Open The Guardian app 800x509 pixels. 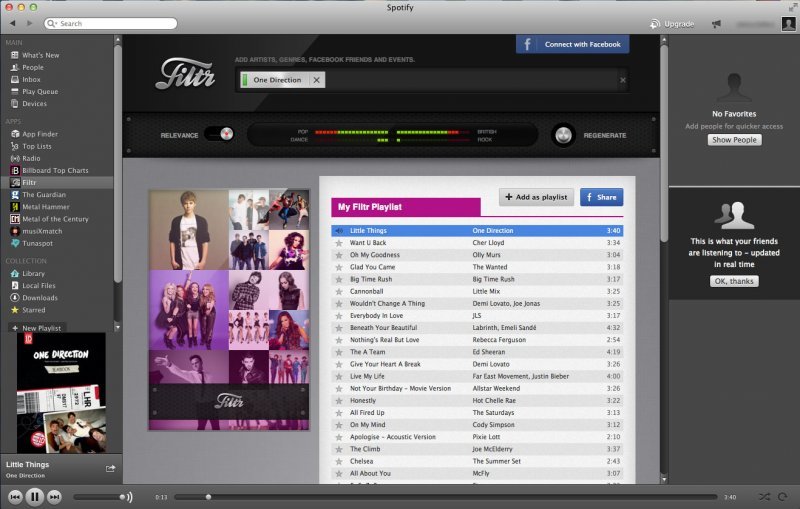tap(44, 195)
